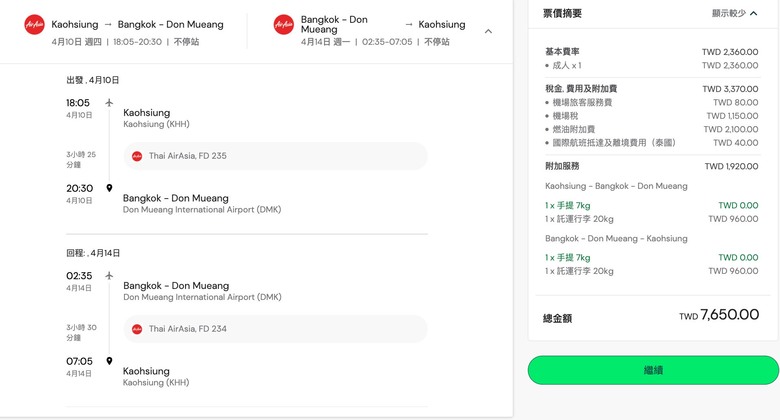Click Don Mueang International Airport (DMK) under 20:30
This screenshot has width=780, height=420.
[202, 210]
